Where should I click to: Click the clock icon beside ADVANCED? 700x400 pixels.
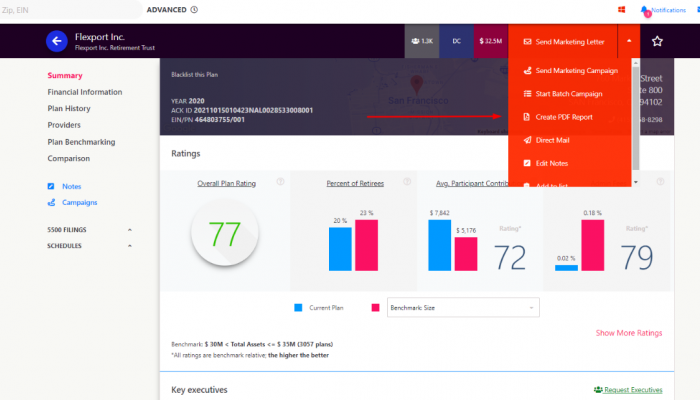click(194, 10)
